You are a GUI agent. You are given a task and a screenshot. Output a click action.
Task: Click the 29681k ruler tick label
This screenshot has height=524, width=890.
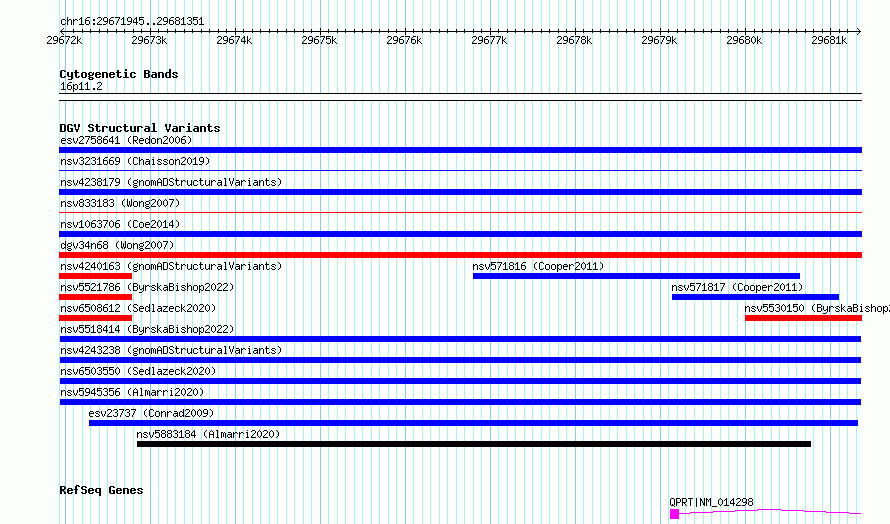click(829, 40)
